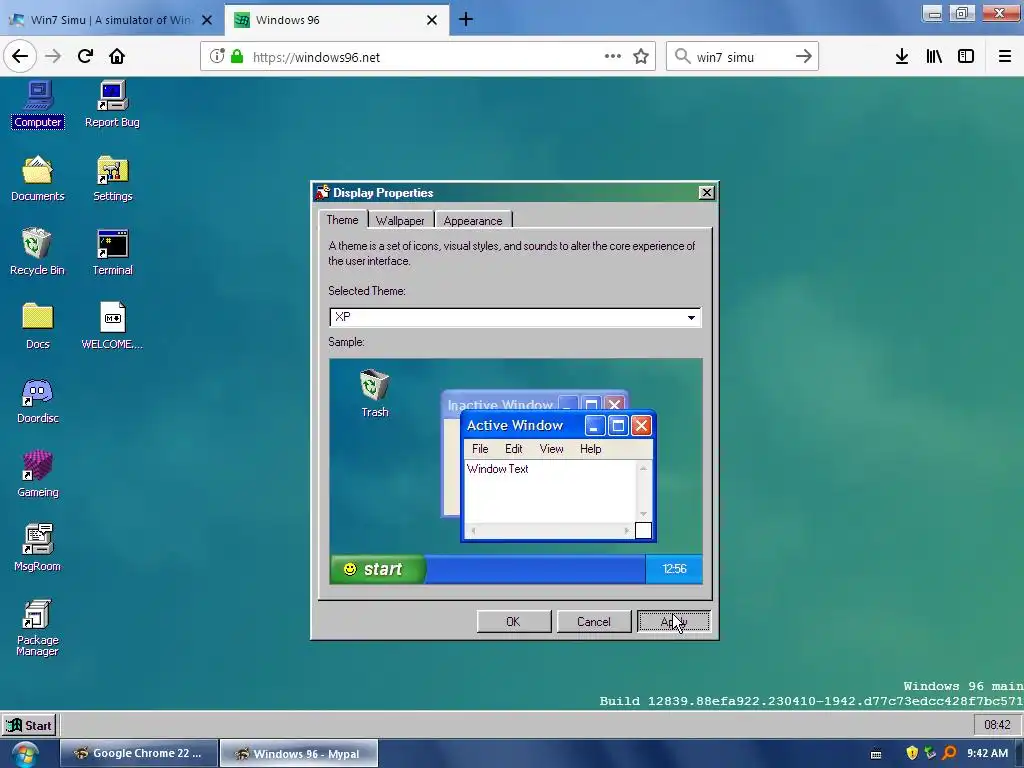Viewport: 1024px width, 768px height.
Task: Open the page actions three-dot menu
Action: [613, 56]
